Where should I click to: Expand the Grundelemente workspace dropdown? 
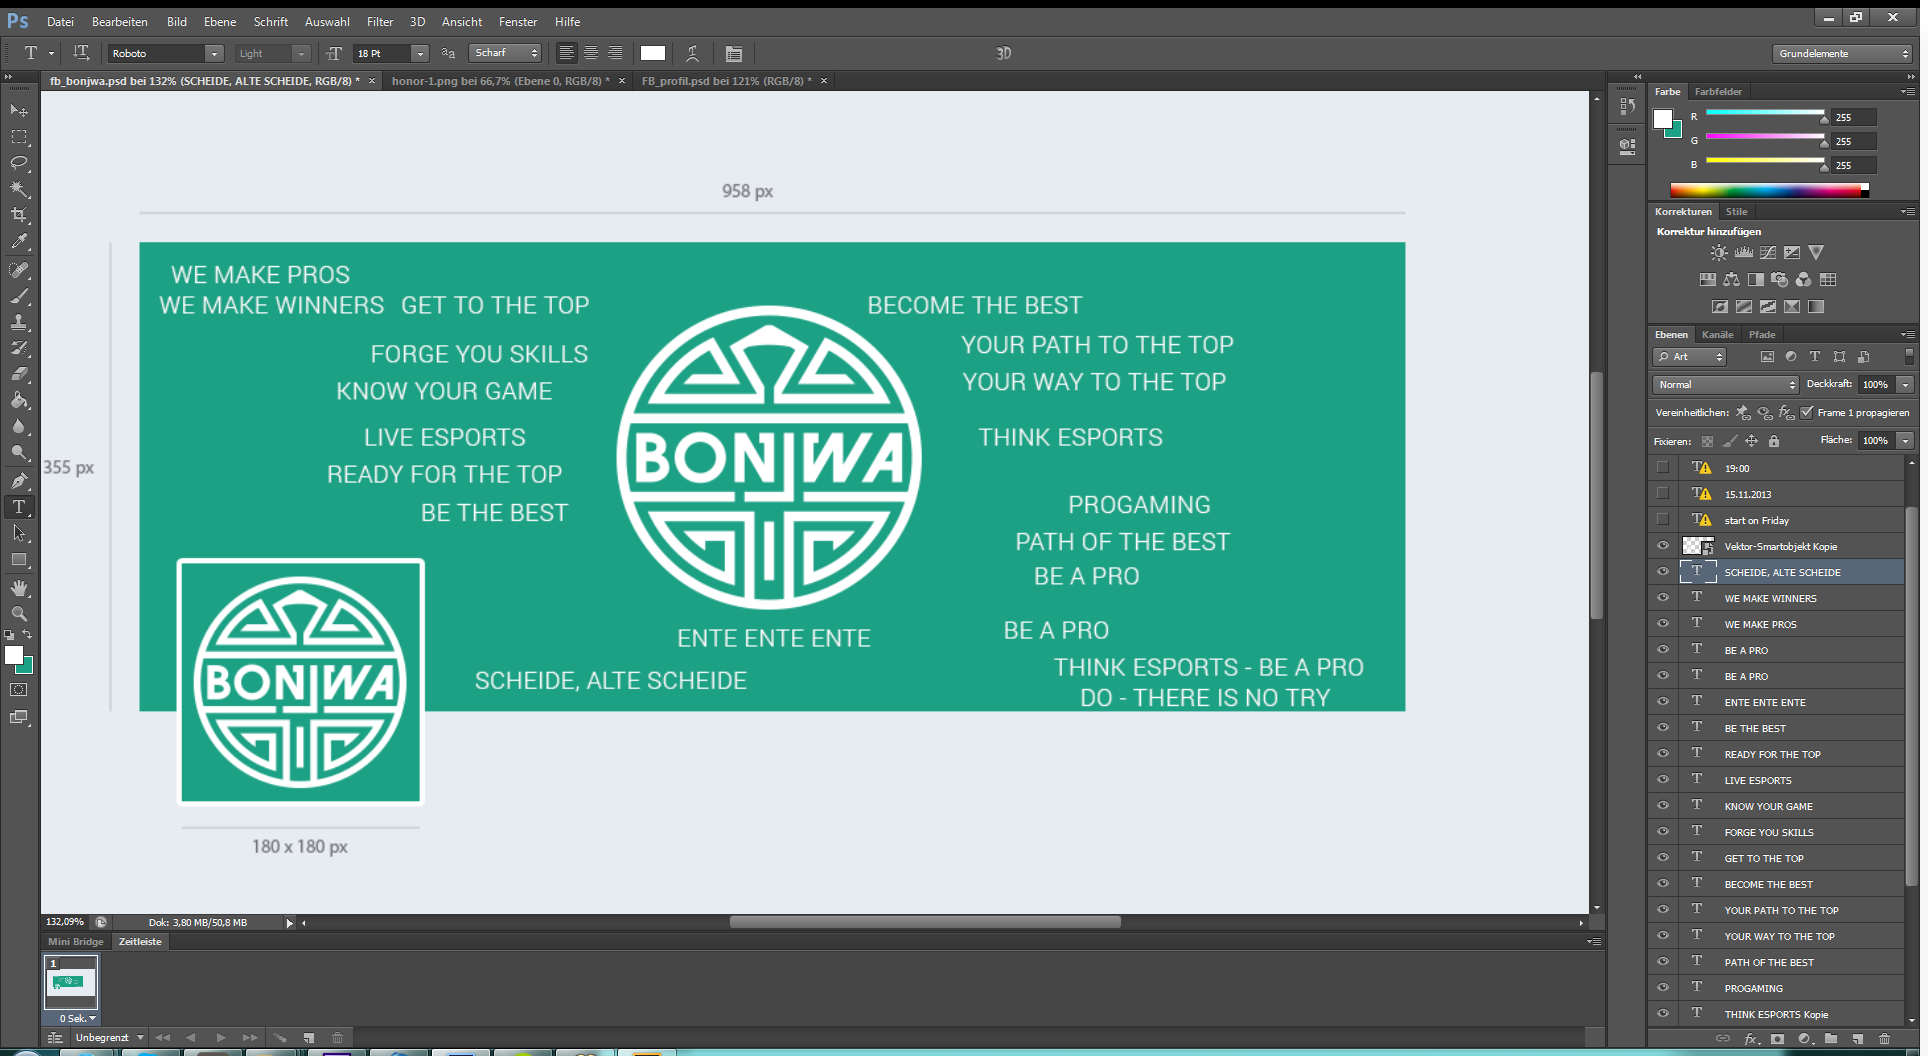(1842, 54)
